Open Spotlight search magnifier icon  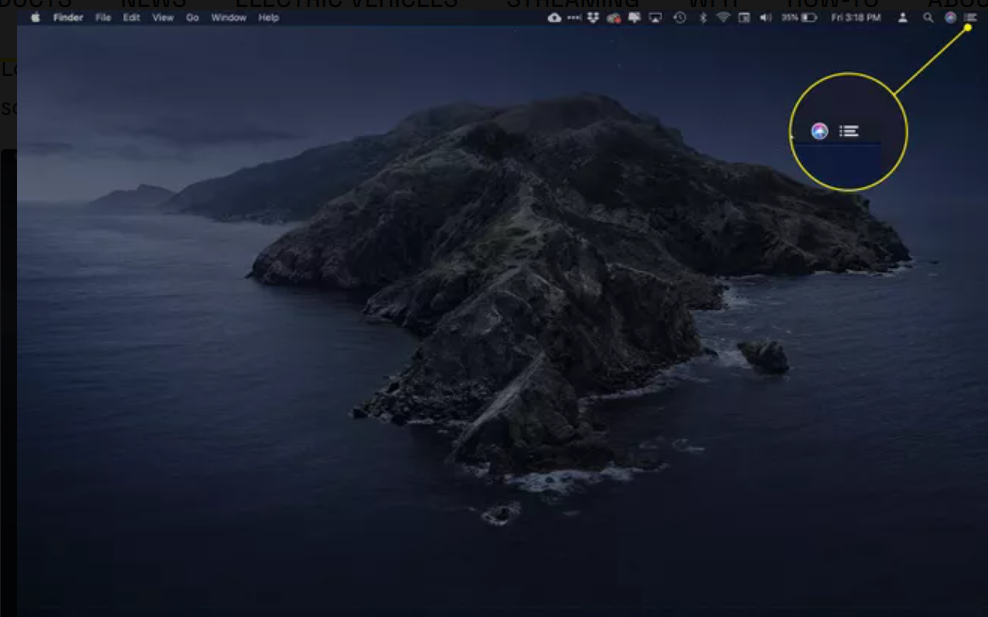pyautogui.click(x=928, y=18)
